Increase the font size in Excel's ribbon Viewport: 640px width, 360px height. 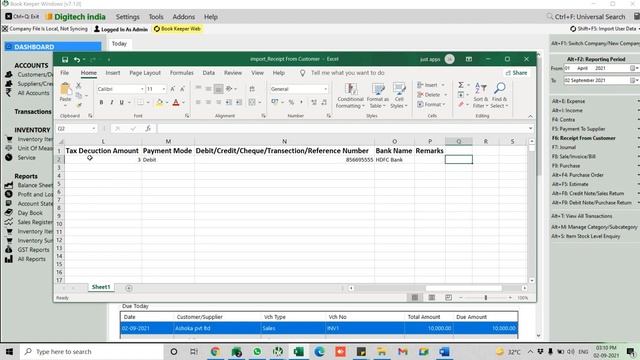173,89
